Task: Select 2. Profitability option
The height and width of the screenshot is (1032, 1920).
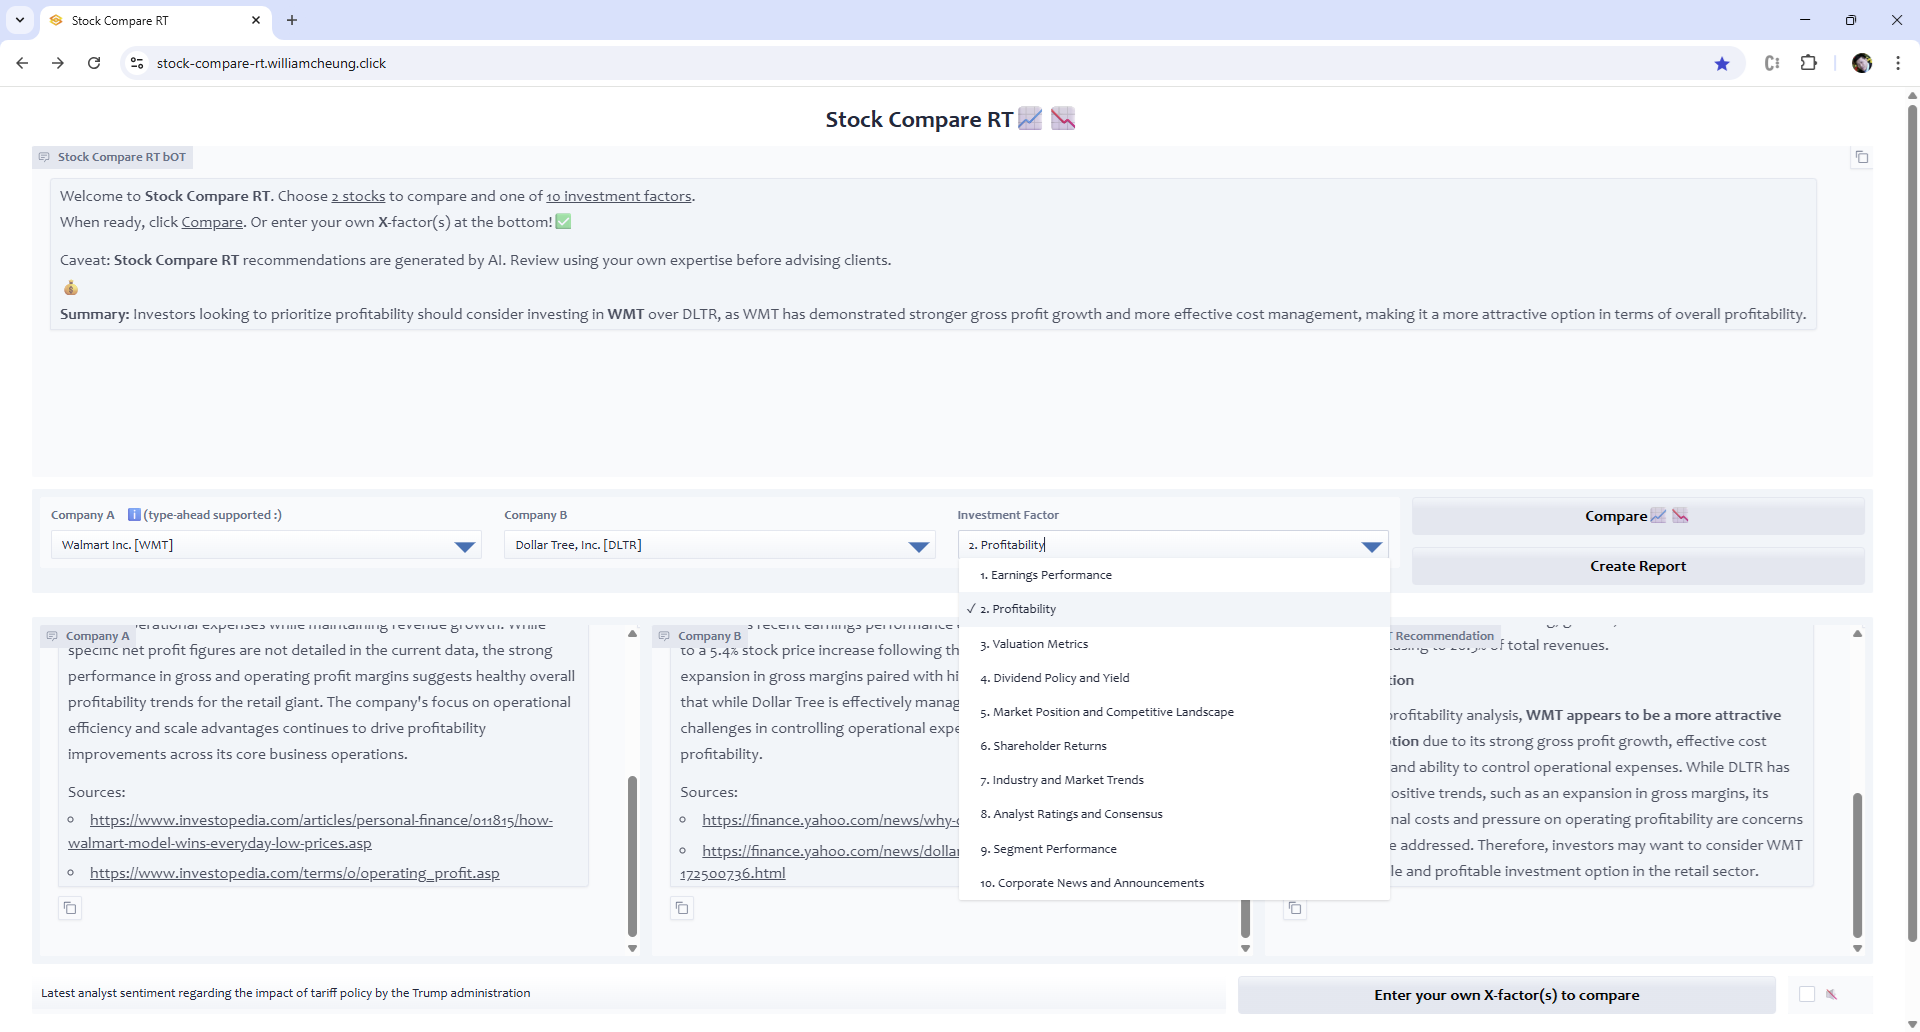Action: (x=1174, y=609)
